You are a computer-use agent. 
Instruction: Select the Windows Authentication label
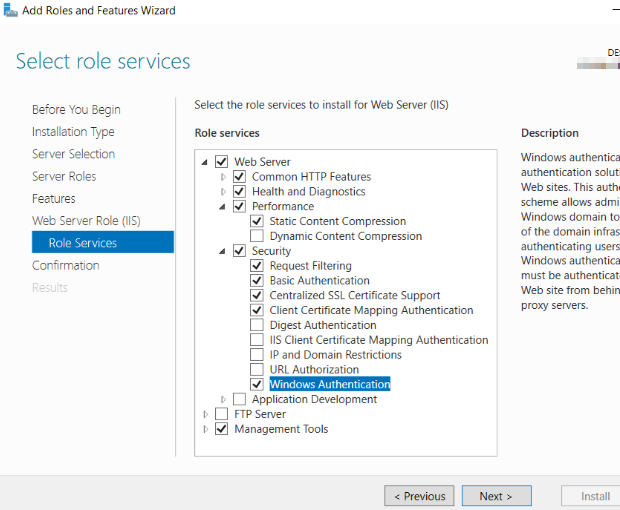(x=330, y=384)
